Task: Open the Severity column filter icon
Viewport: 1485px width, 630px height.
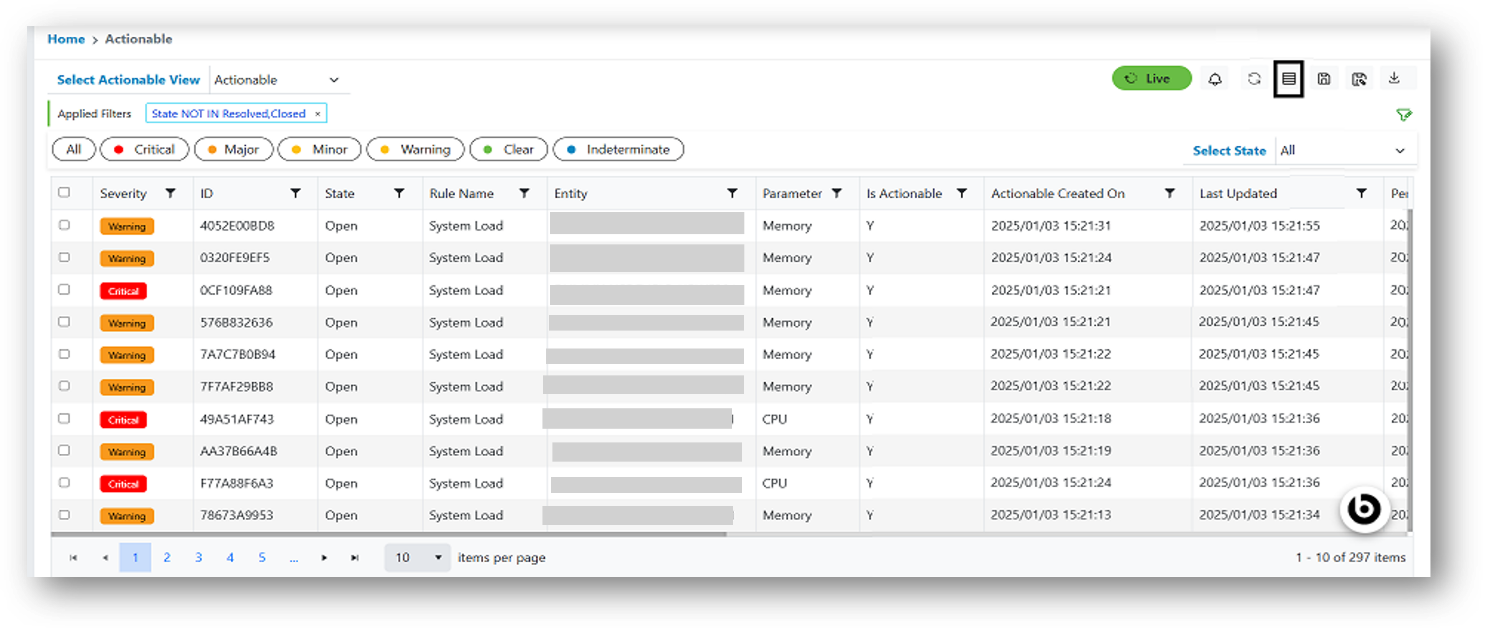Action: point(171,193)
